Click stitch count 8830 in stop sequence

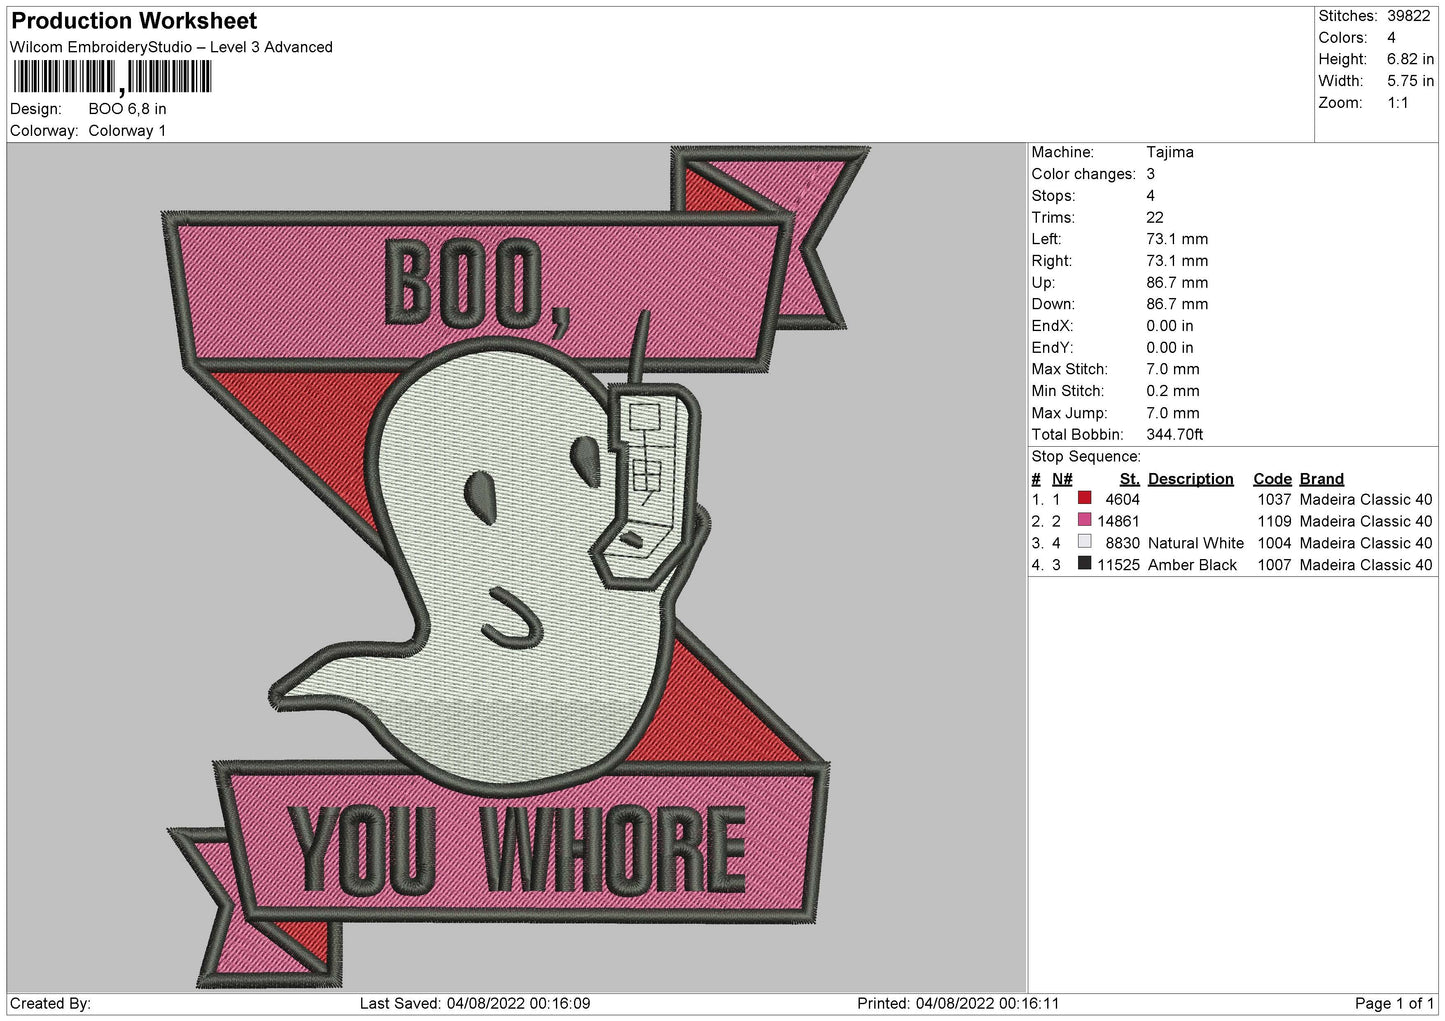point(1122,543)
